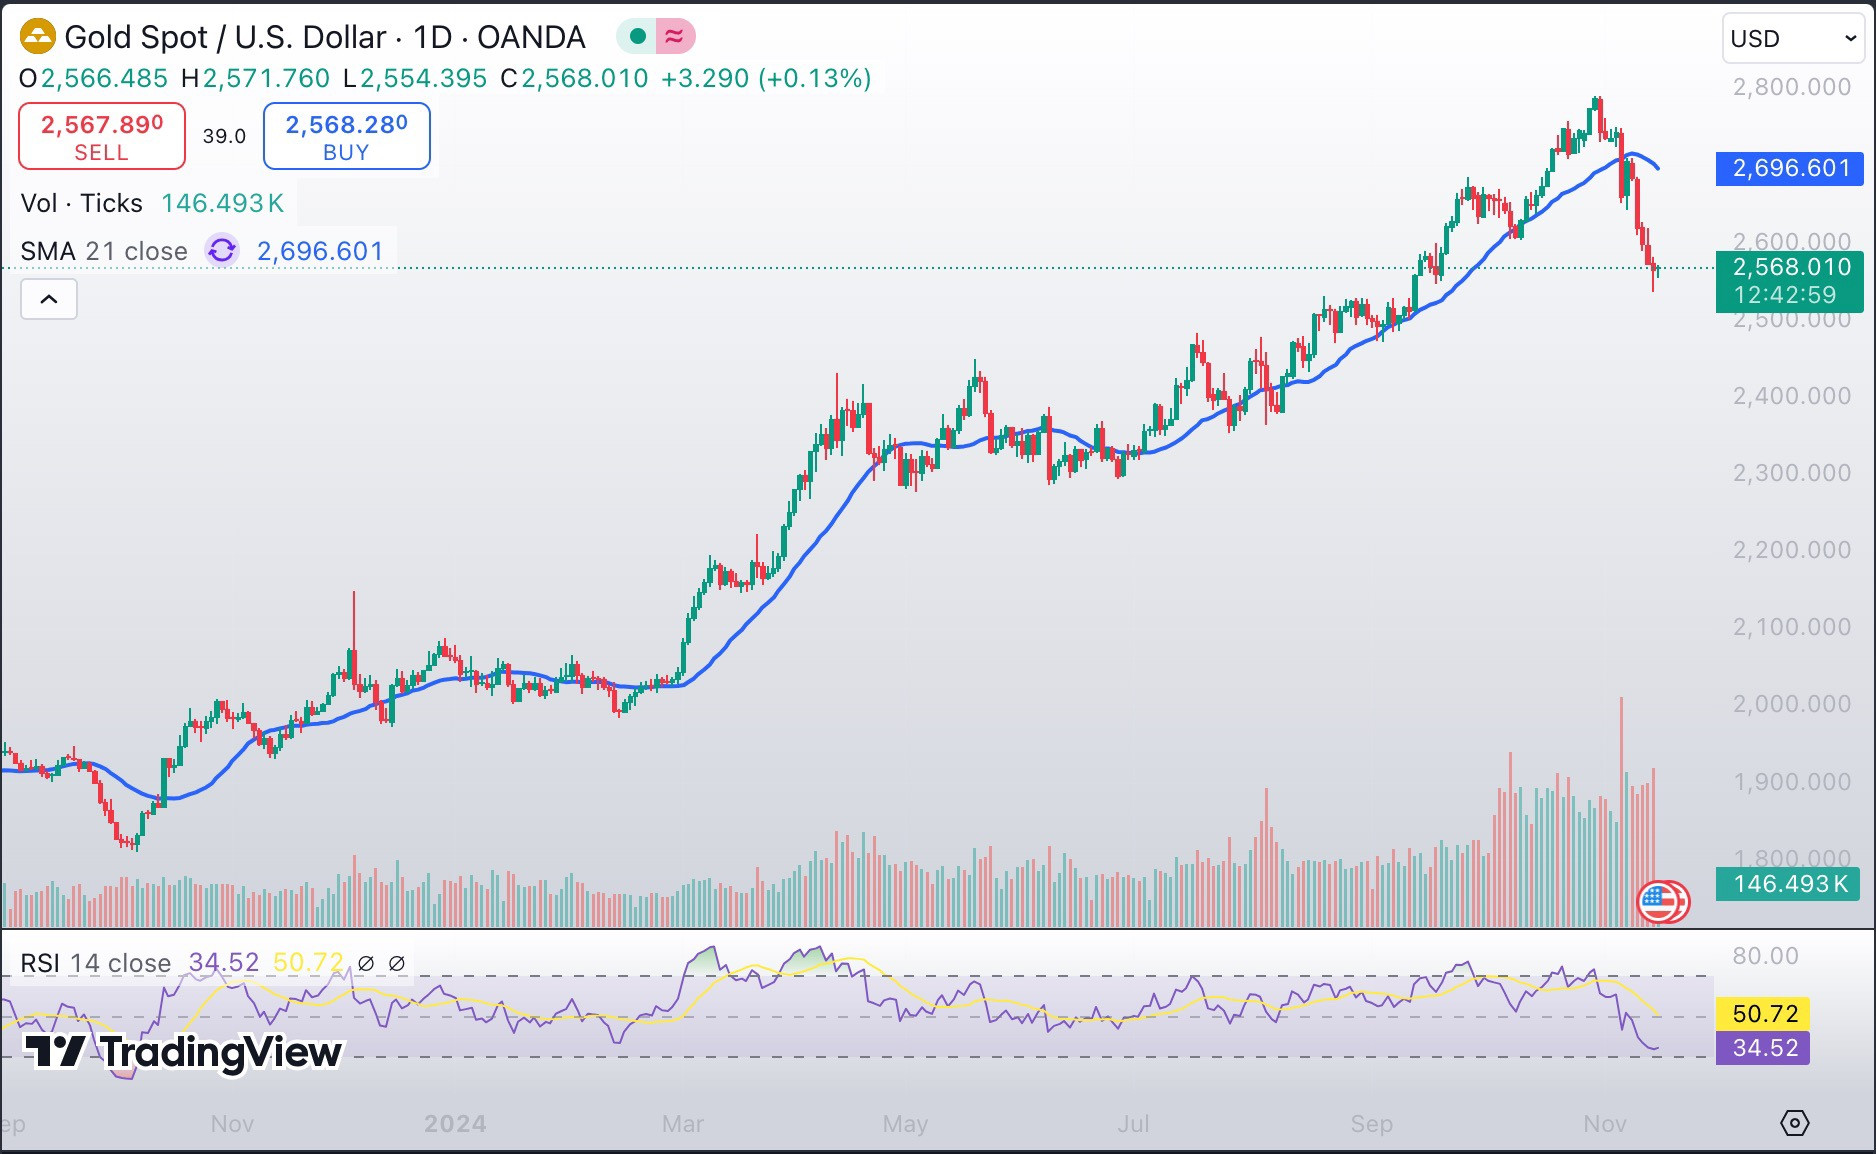This screenshot has height=1154, width=1876.
Task: Select the Vol · Ticks legend label
Action: [x=82, y=203]
